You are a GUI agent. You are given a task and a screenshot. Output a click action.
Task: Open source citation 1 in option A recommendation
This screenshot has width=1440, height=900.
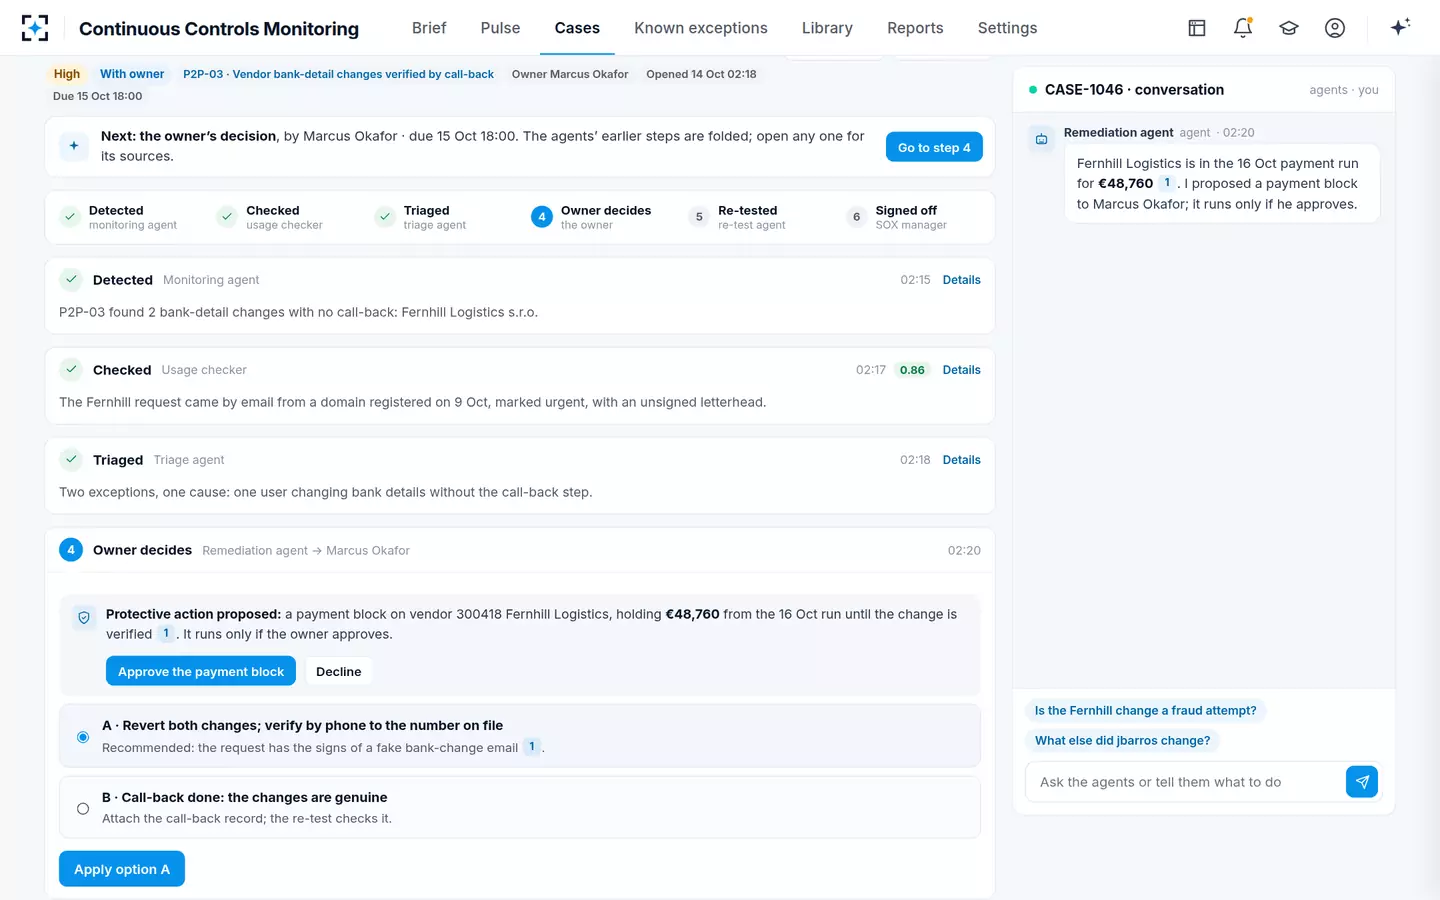[532, 747]
